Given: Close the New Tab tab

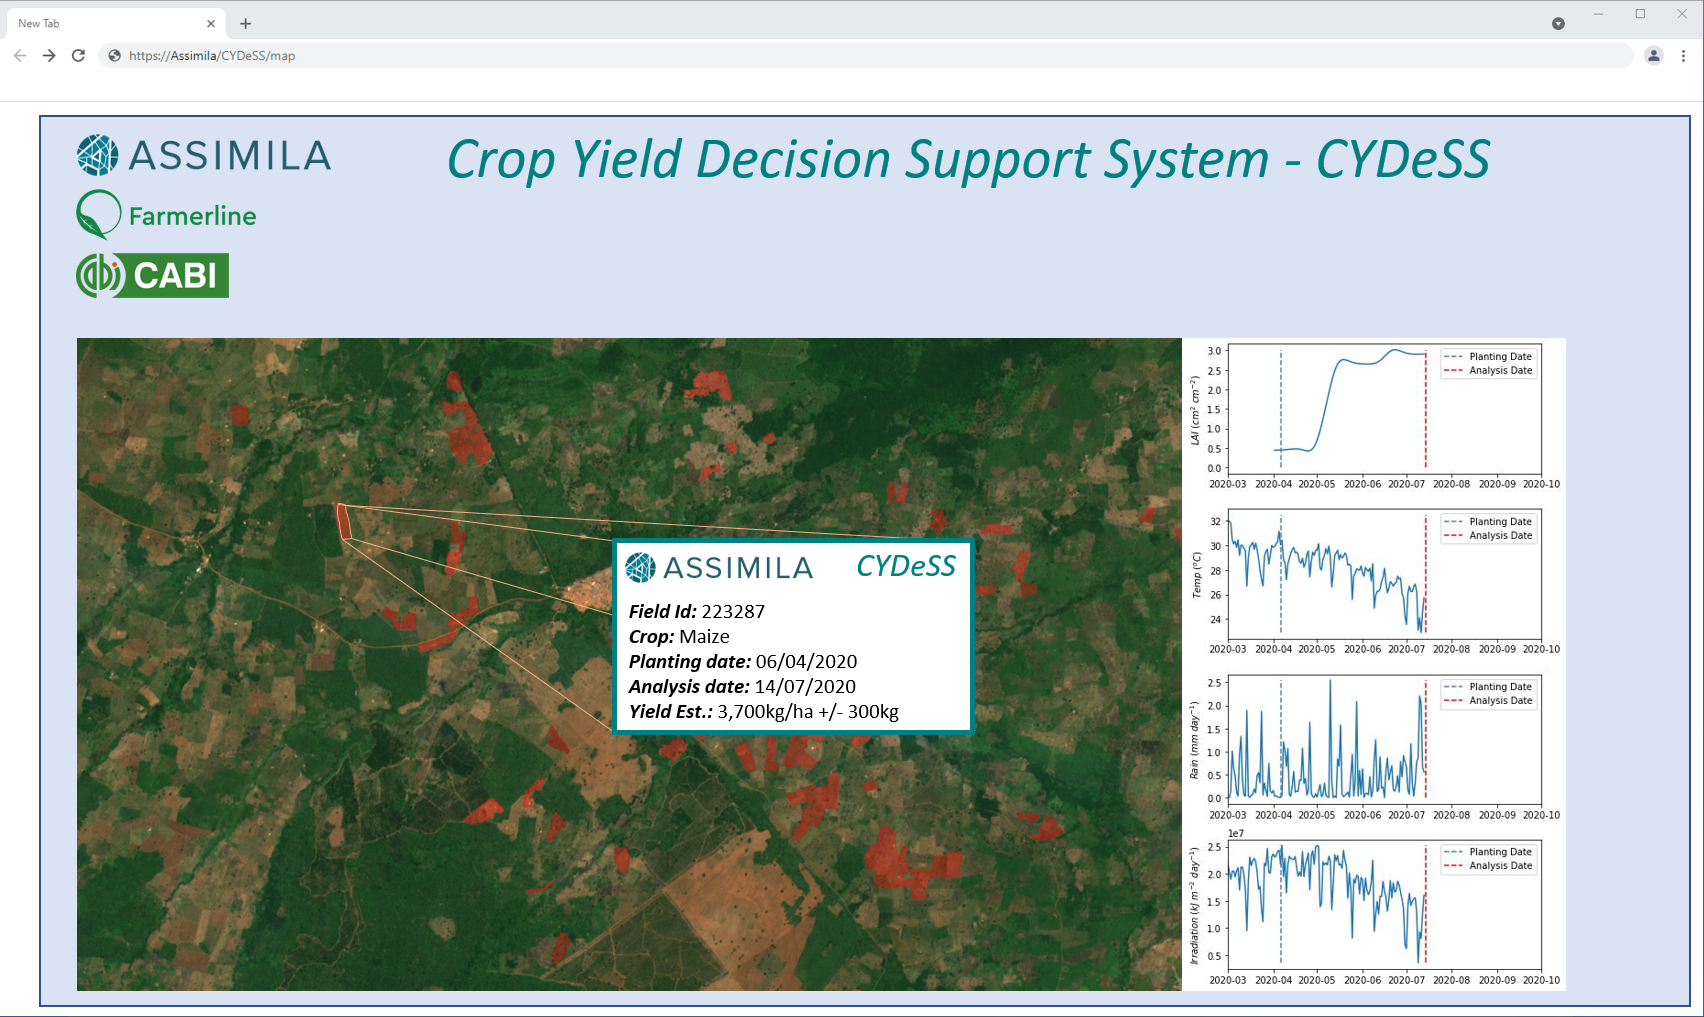Looking at the screenshot, I should pyautogui.click(x=211, y=23).
